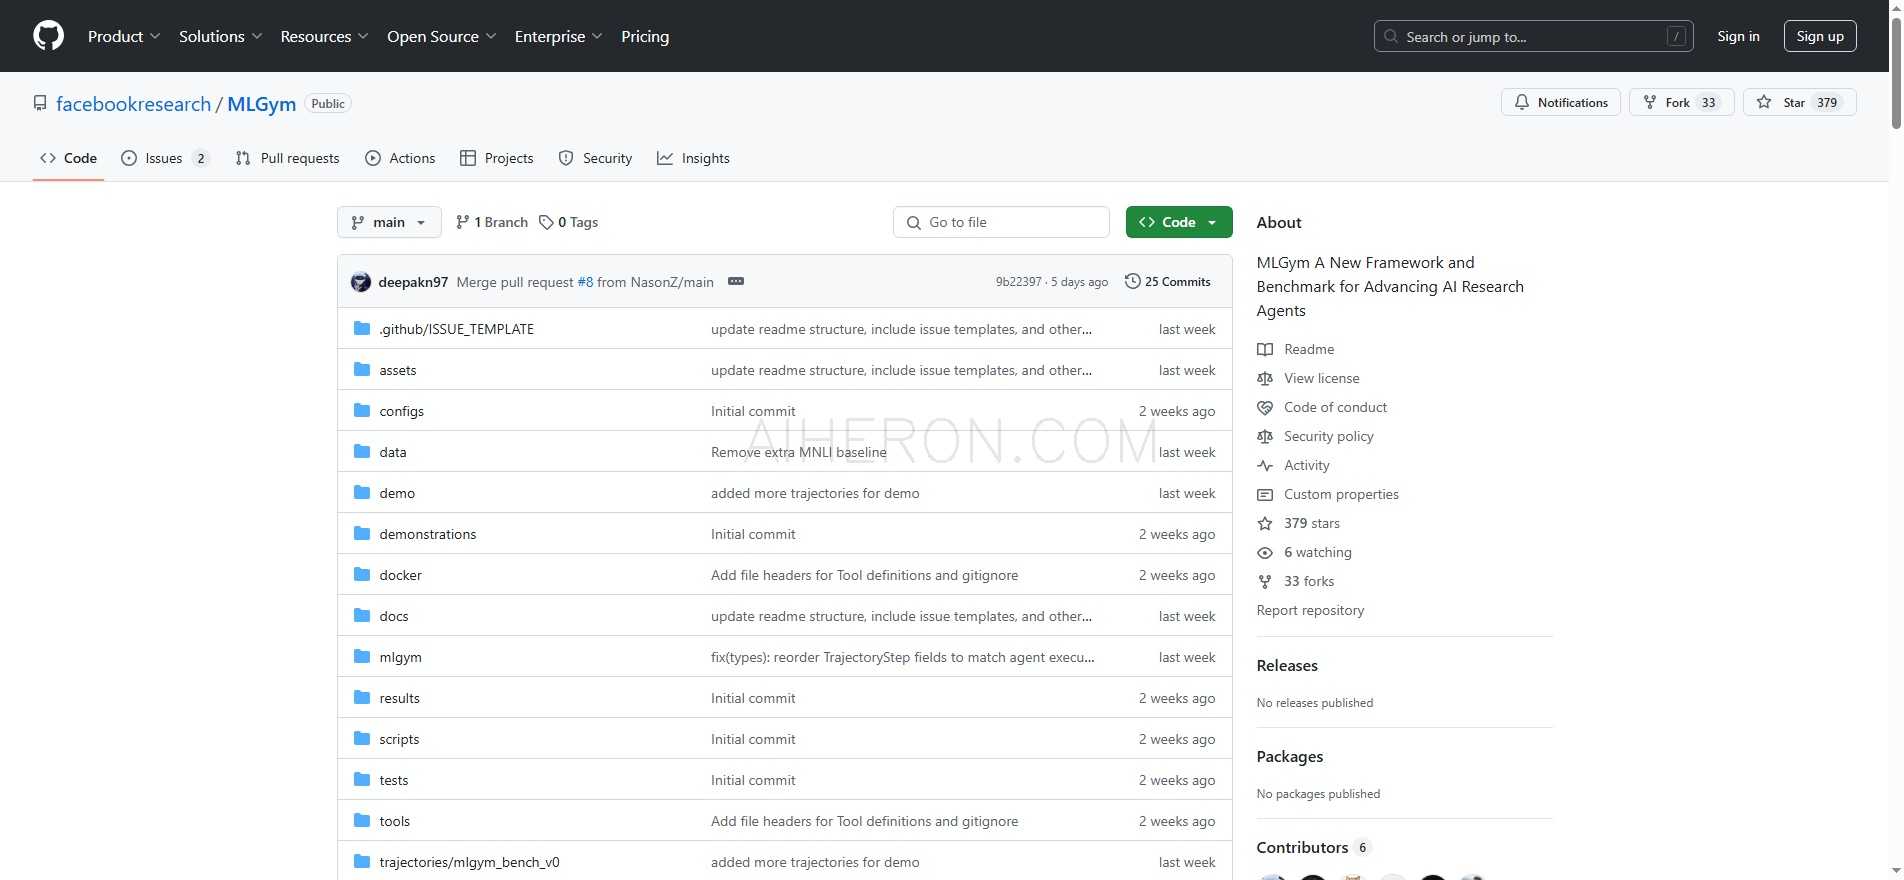Open commit hash 9b22397 link
The width and height of the screenshot is (1904, 880).
pos(1018,282)
